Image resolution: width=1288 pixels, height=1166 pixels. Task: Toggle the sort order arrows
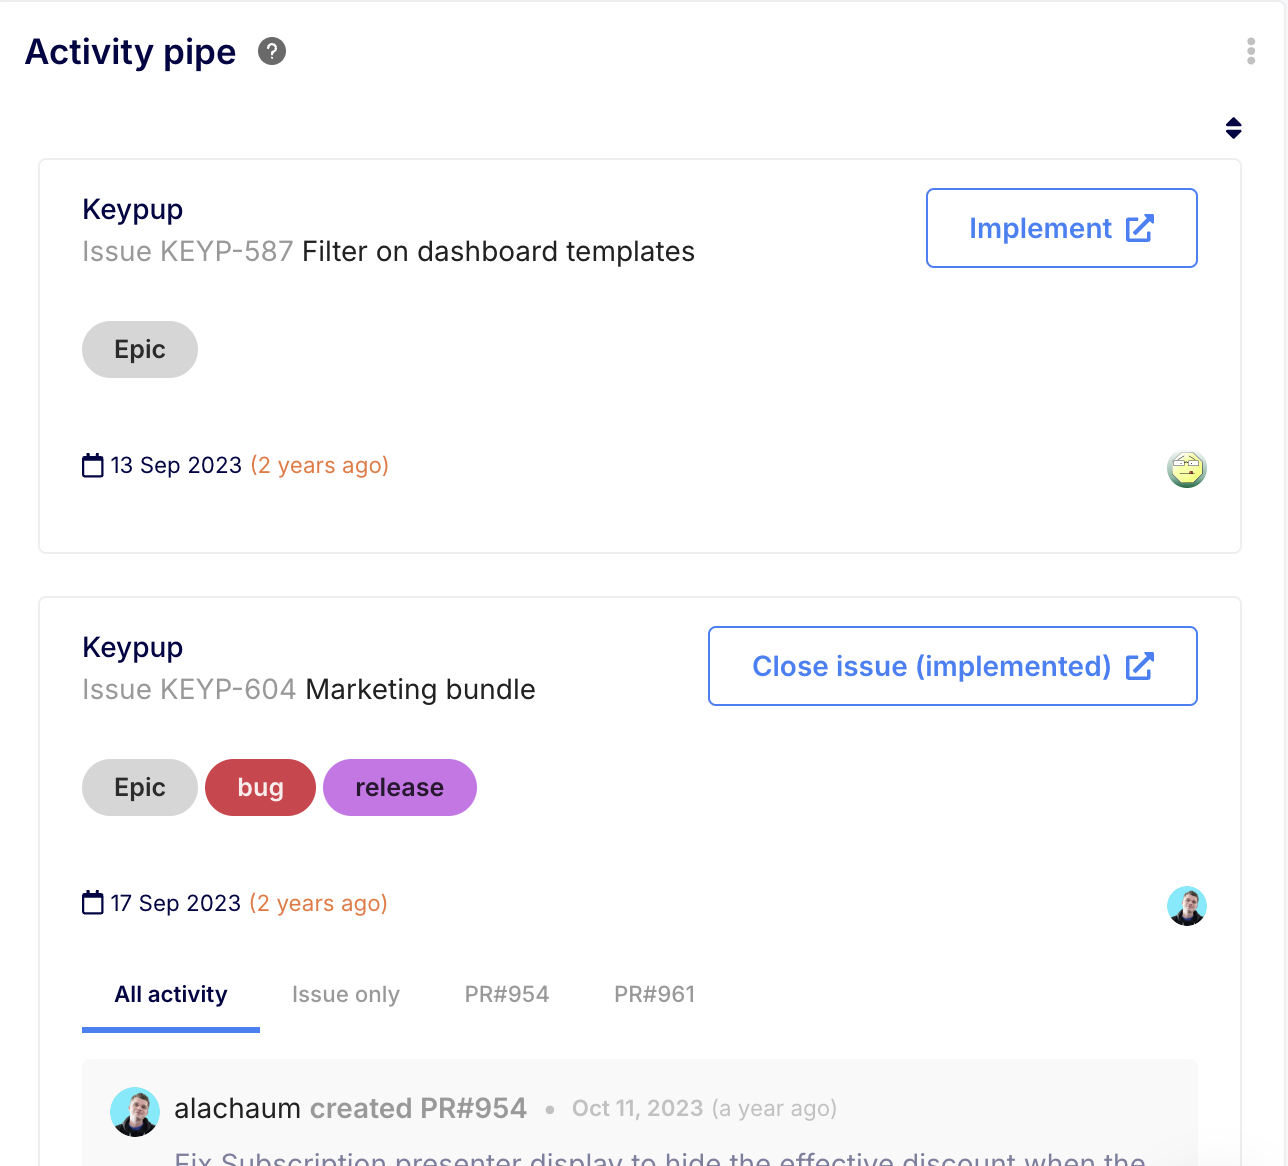(1233, 128)
